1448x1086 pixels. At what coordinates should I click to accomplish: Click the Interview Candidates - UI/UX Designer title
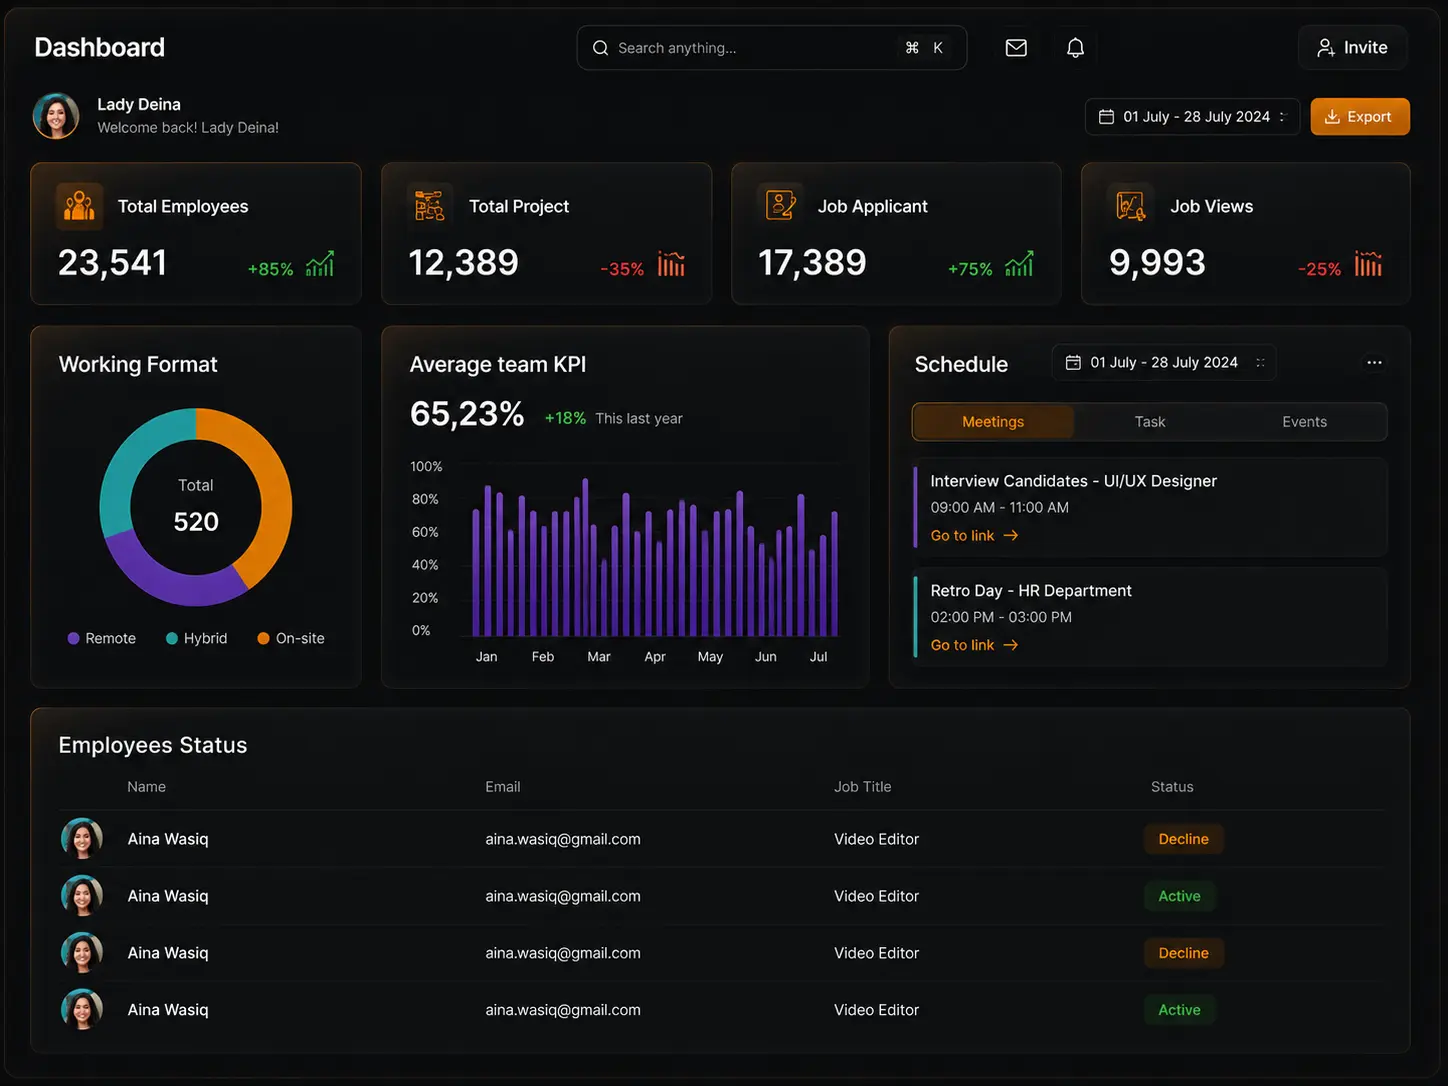(1074, 481)
